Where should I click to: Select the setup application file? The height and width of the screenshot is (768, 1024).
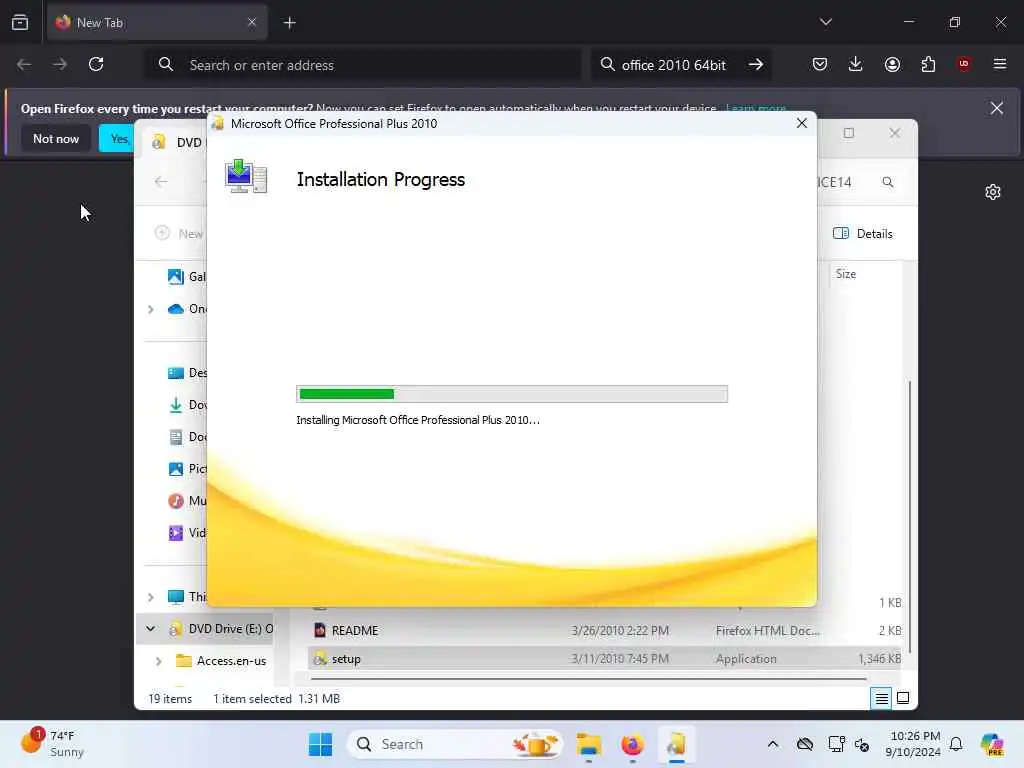[x=605, y=658]
